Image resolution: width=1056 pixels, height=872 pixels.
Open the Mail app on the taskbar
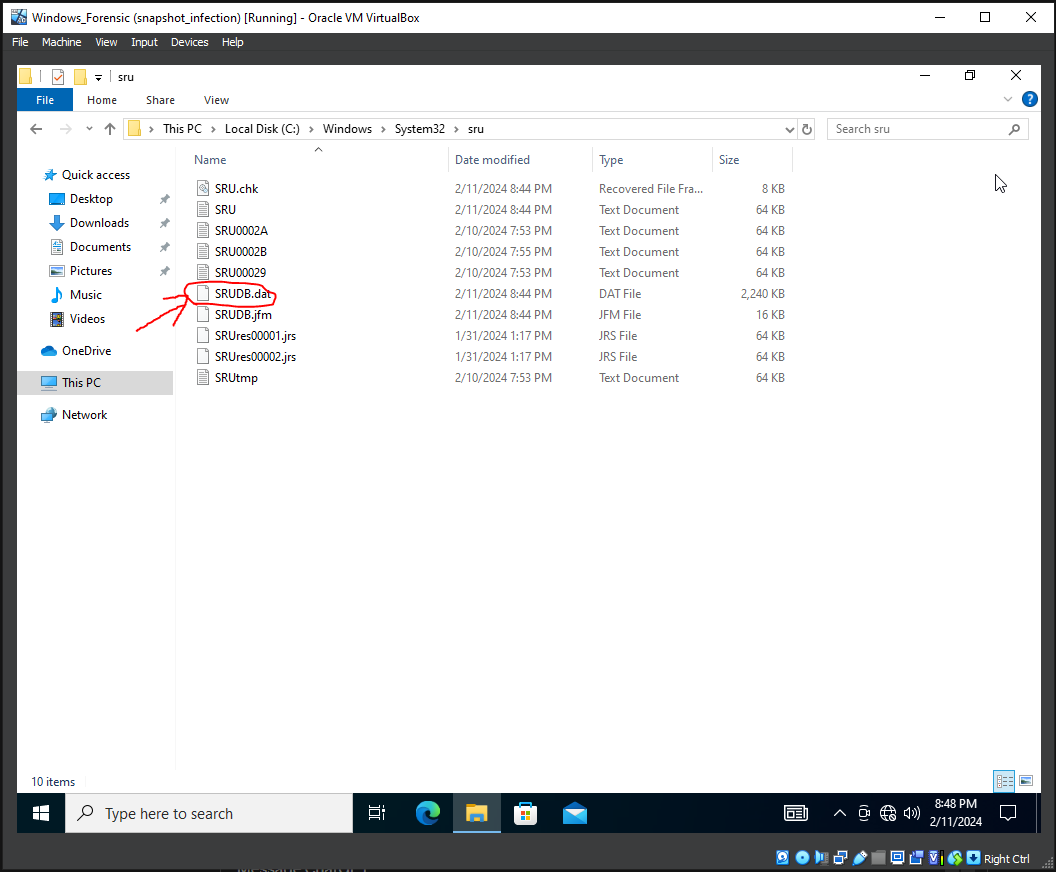point(574,814)
